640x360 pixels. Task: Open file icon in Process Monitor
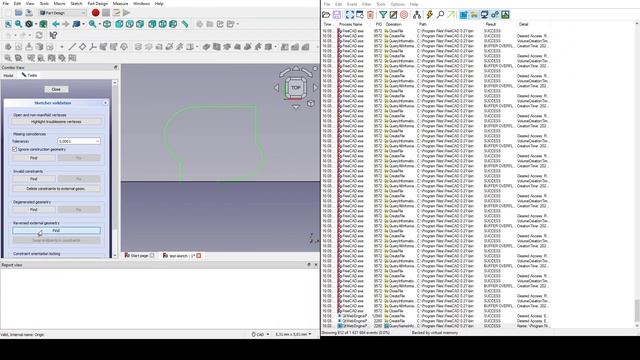pos(326,15)
